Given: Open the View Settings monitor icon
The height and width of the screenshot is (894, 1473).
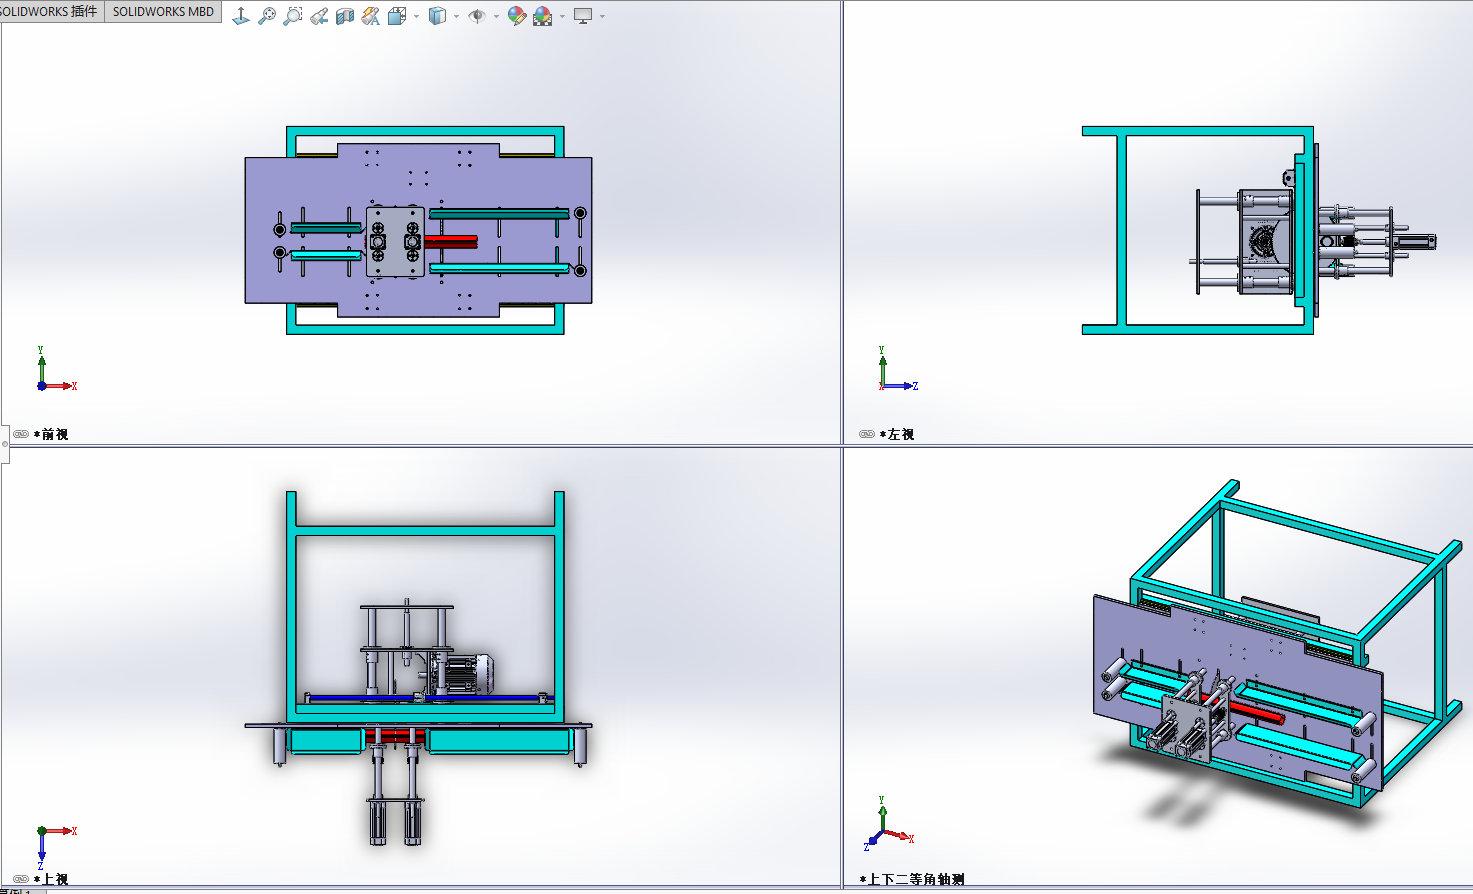Looking at the screenshot, I should 583,16.
